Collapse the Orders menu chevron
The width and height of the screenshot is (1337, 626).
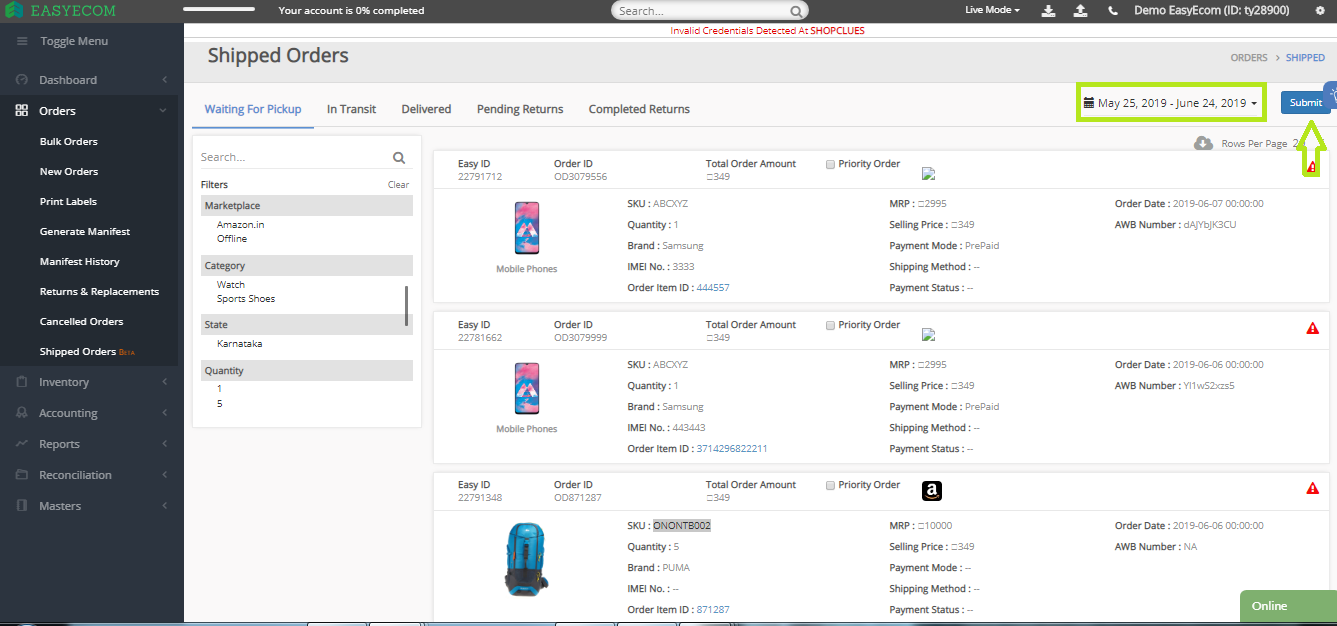click(164, 111)
